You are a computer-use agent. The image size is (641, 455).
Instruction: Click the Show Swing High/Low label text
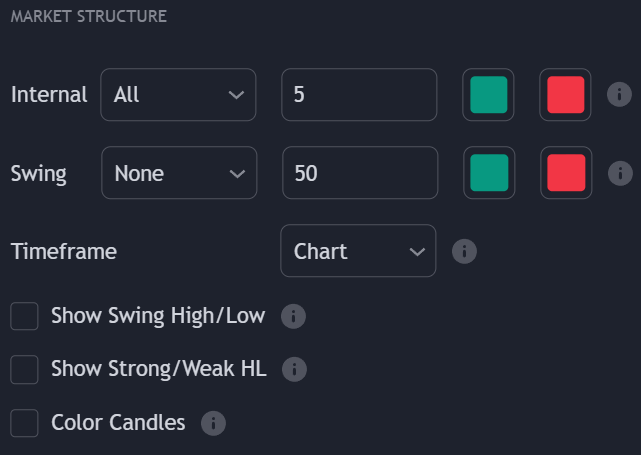158,316
